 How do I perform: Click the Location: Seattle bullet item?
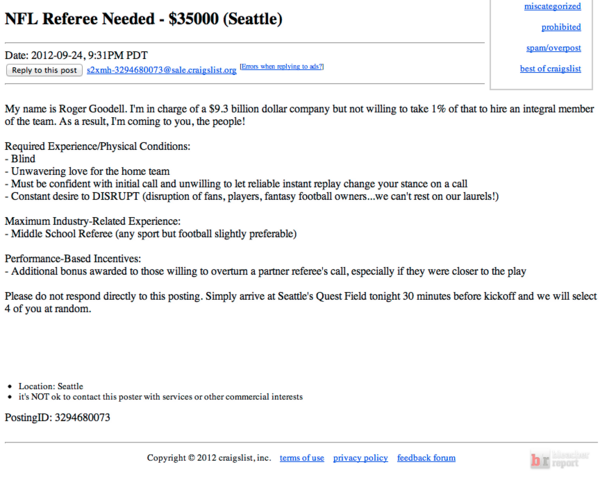click(51, 386)
